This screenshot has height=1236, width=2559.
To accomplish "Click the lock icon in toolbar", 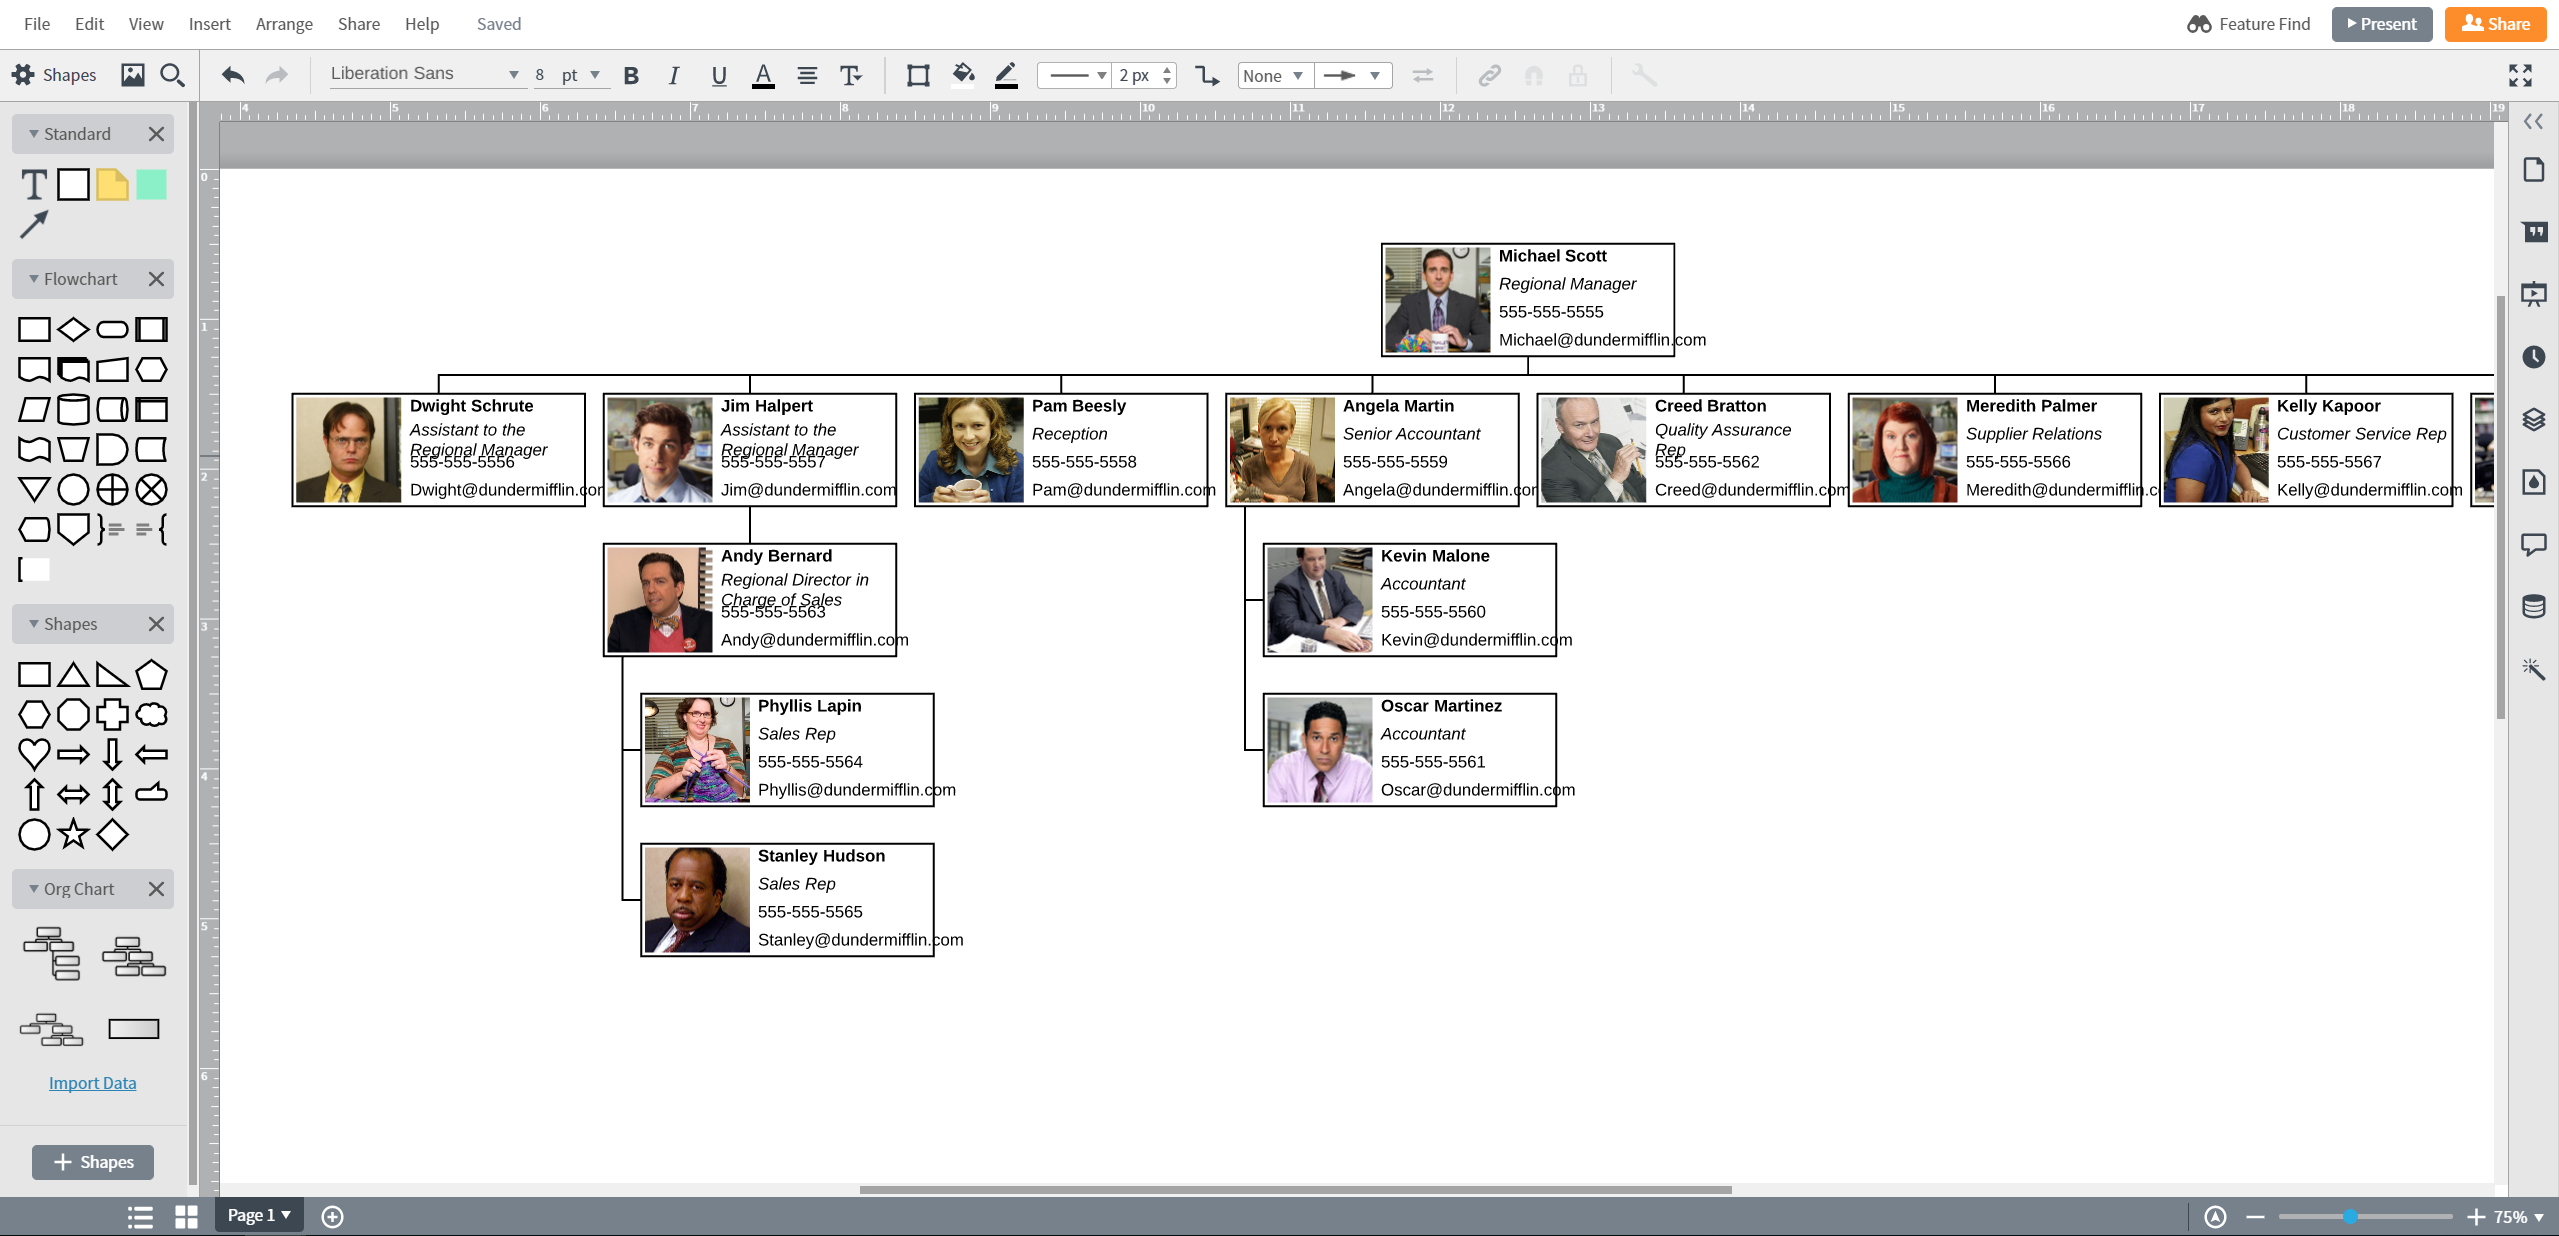I will click(1577, 75).
